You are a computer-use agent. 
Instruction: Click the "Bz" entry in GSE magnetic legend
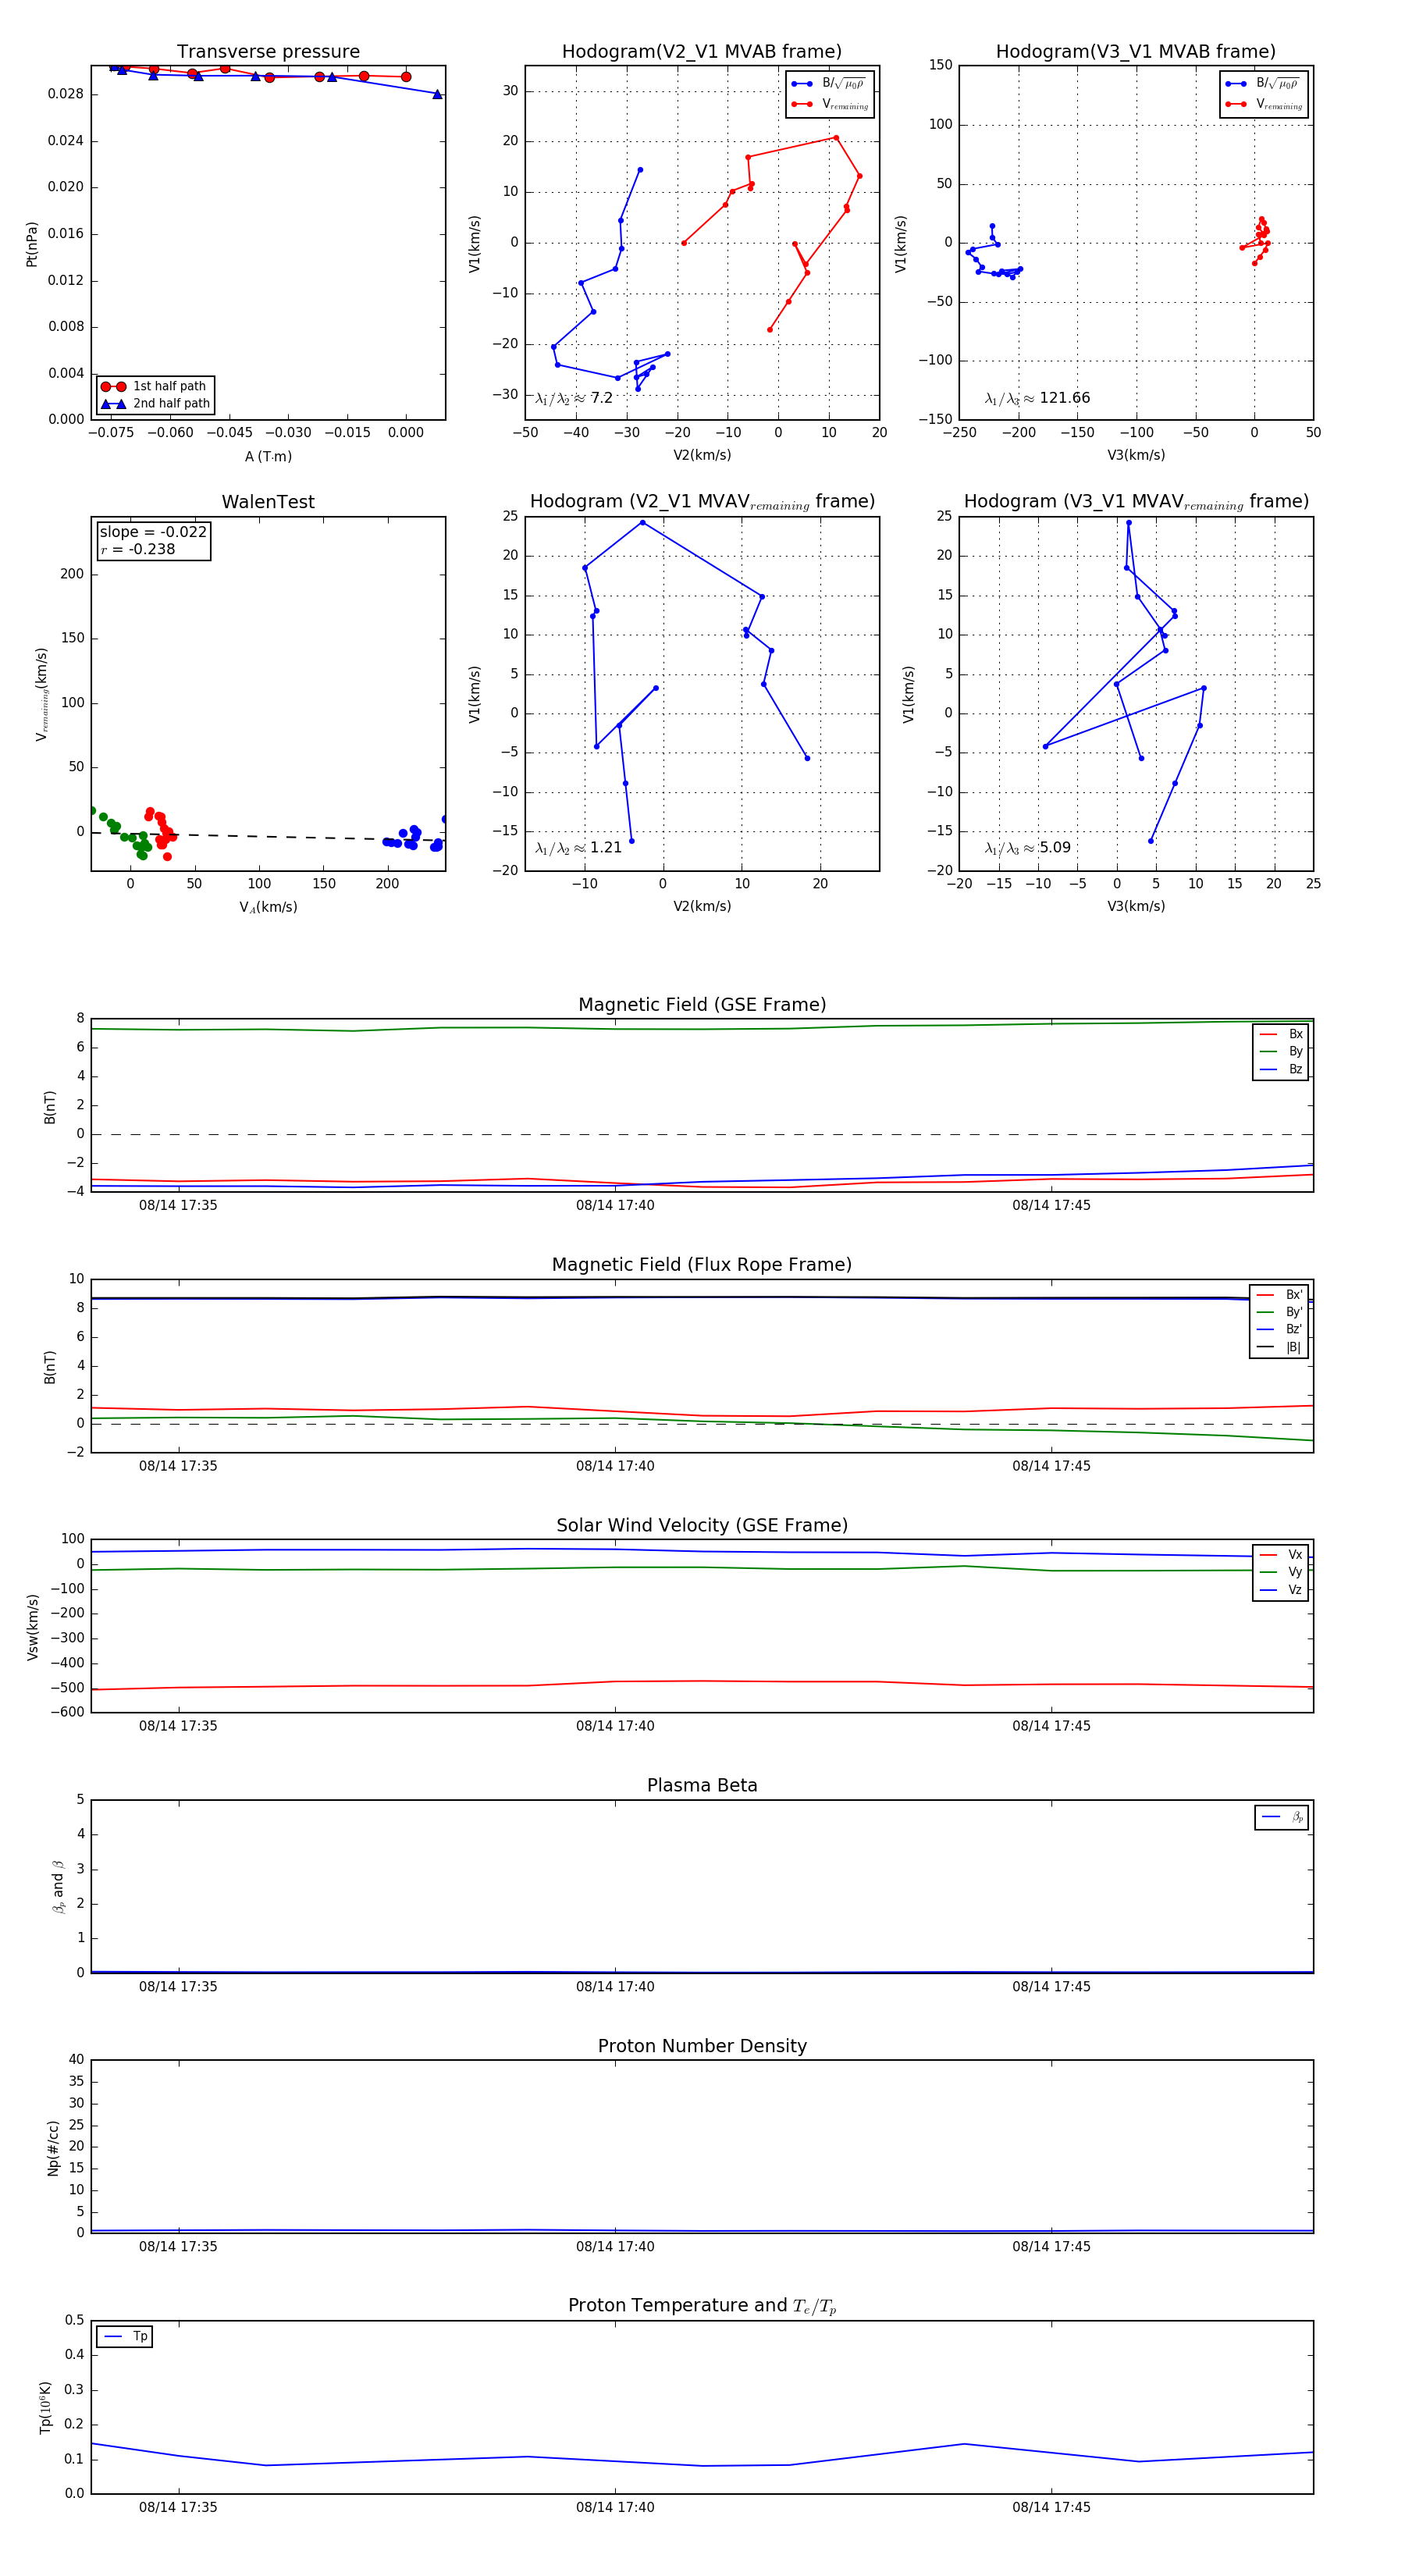(x=1282, y=1069)
